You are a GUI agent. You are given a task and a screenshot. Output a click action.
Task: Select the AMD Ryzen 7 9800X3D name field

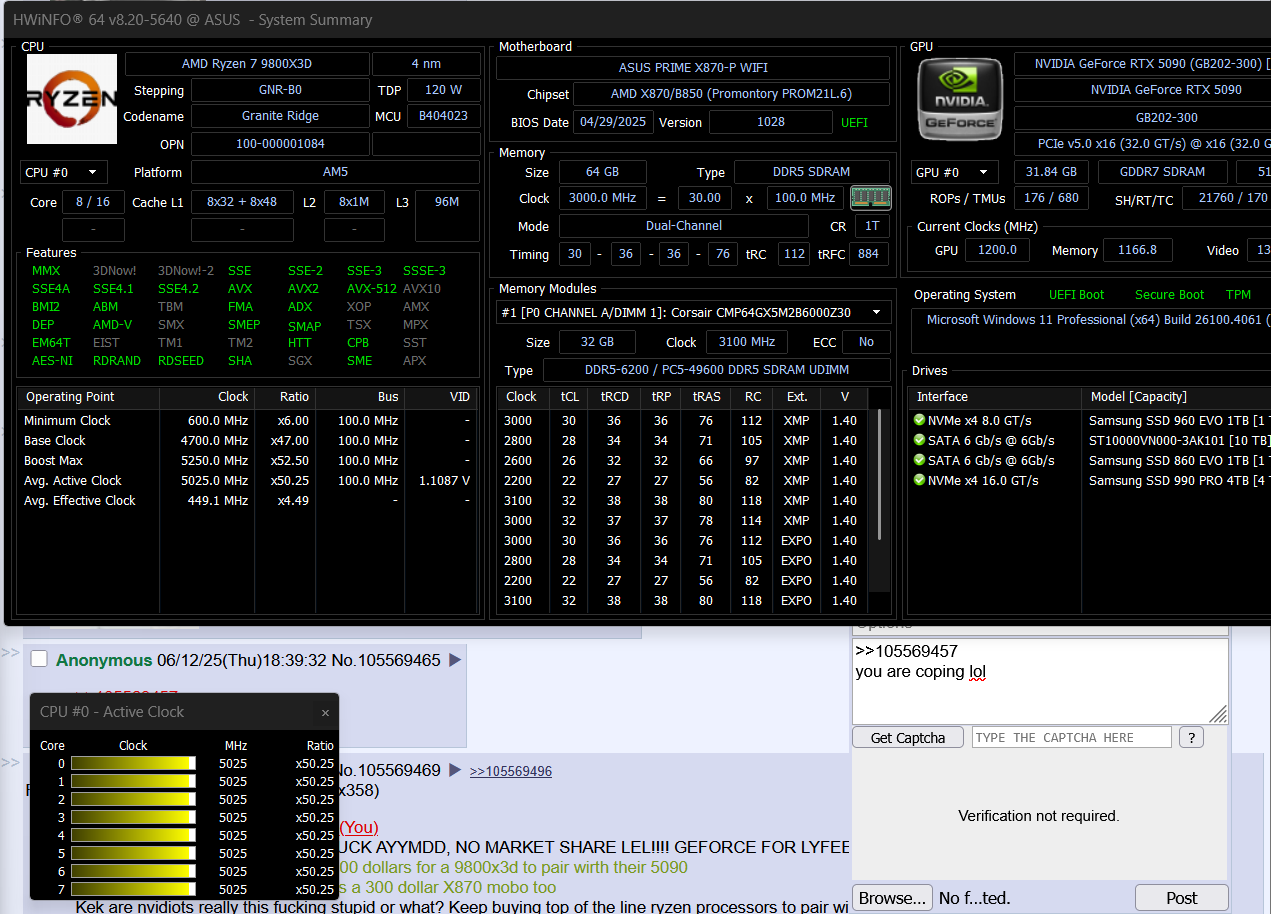(246, 64)
